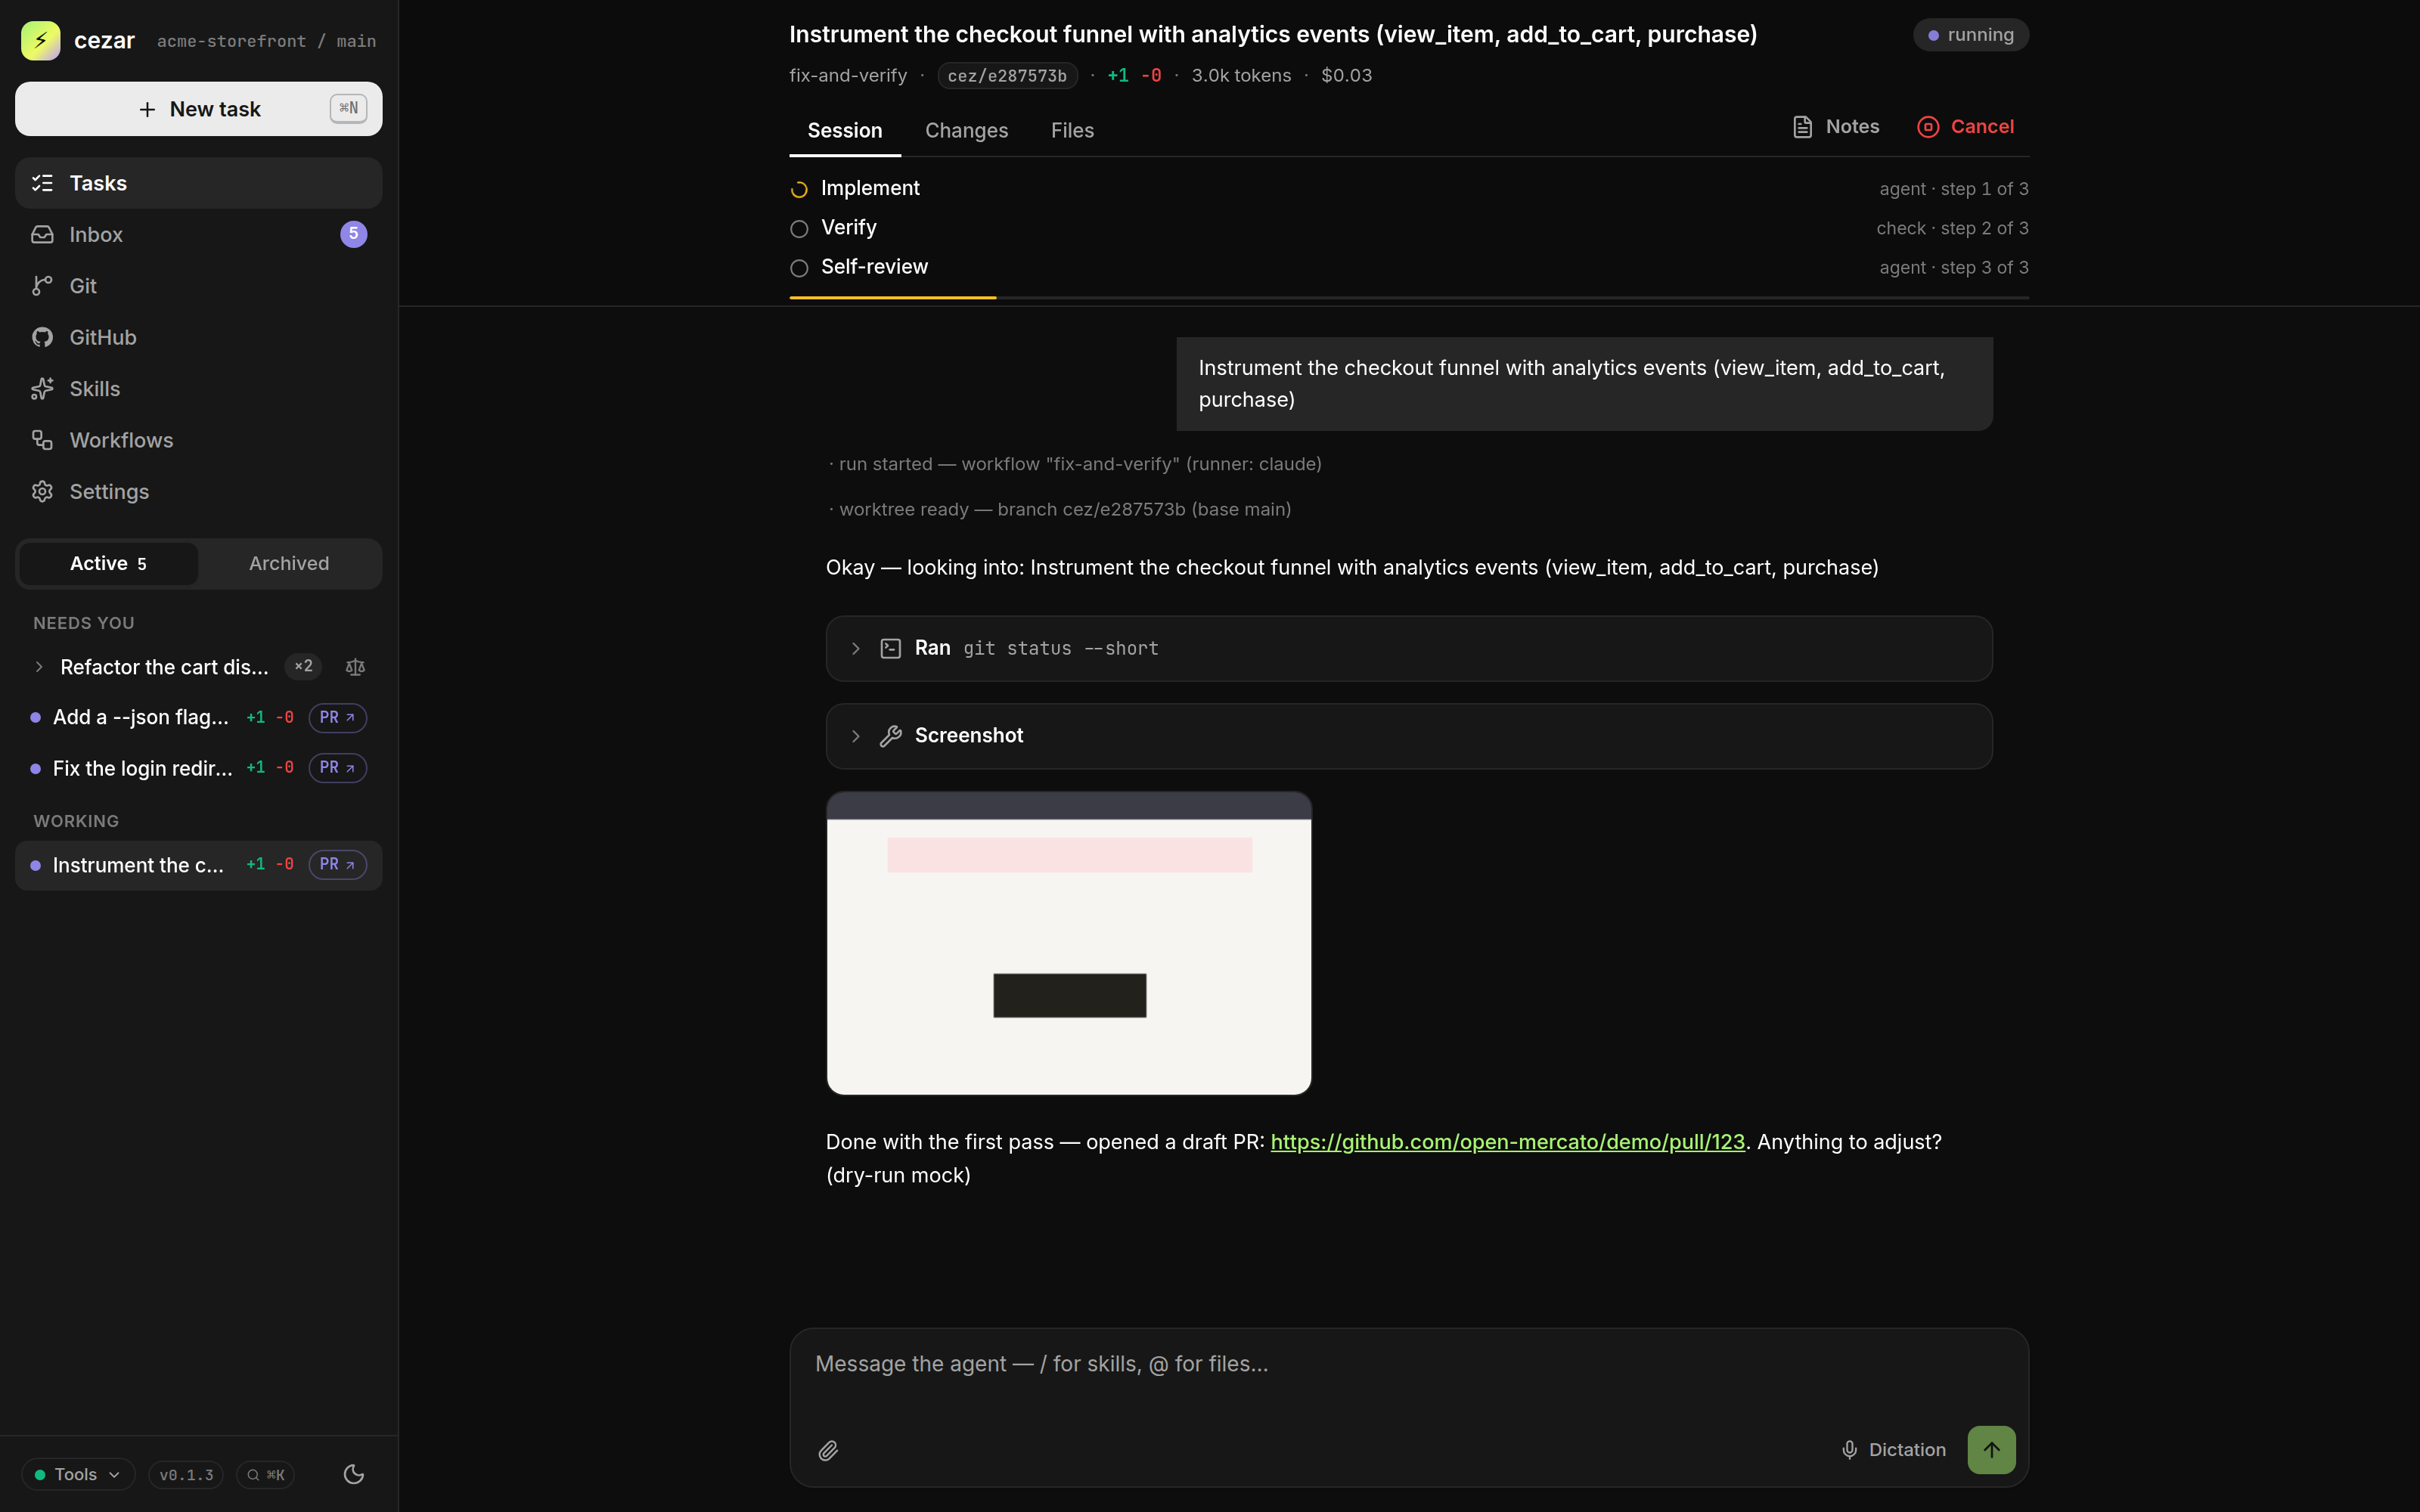2420x1512 pixels.
Task: Cancel the running task
Action: tap(1965, 127)
